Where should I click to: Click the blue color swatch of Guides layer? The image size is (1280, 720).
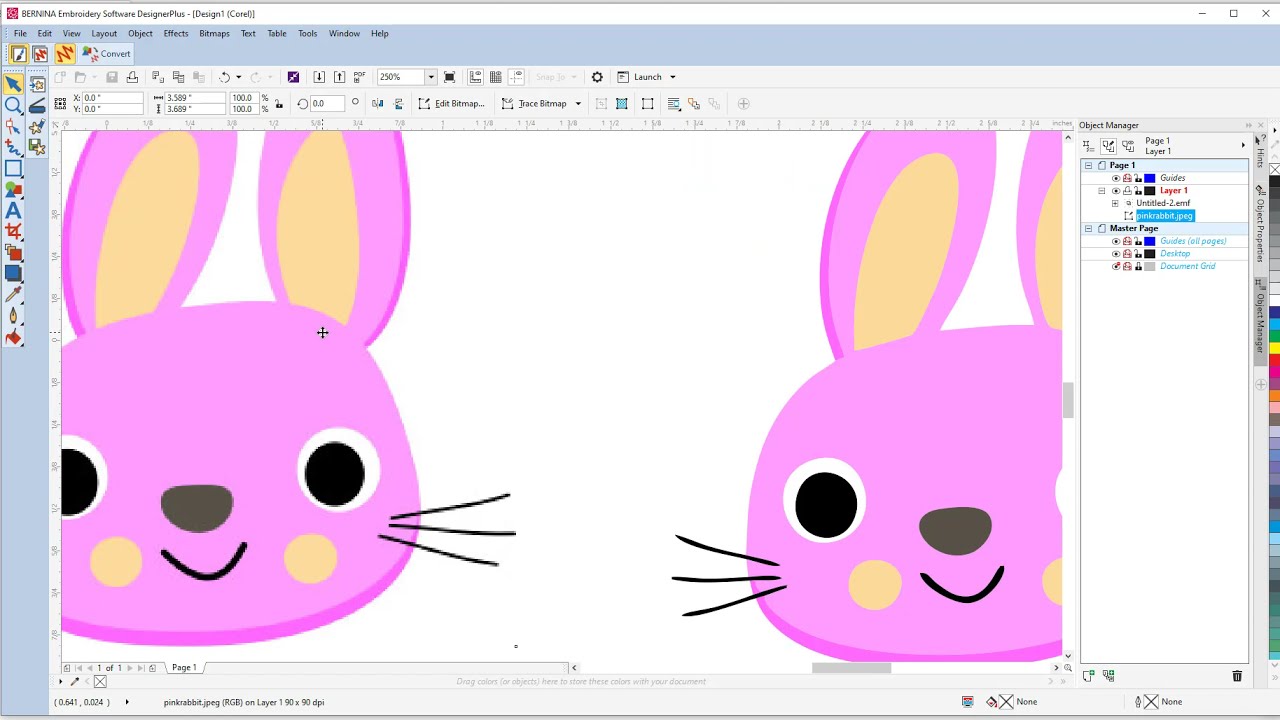coord(1150,178)
